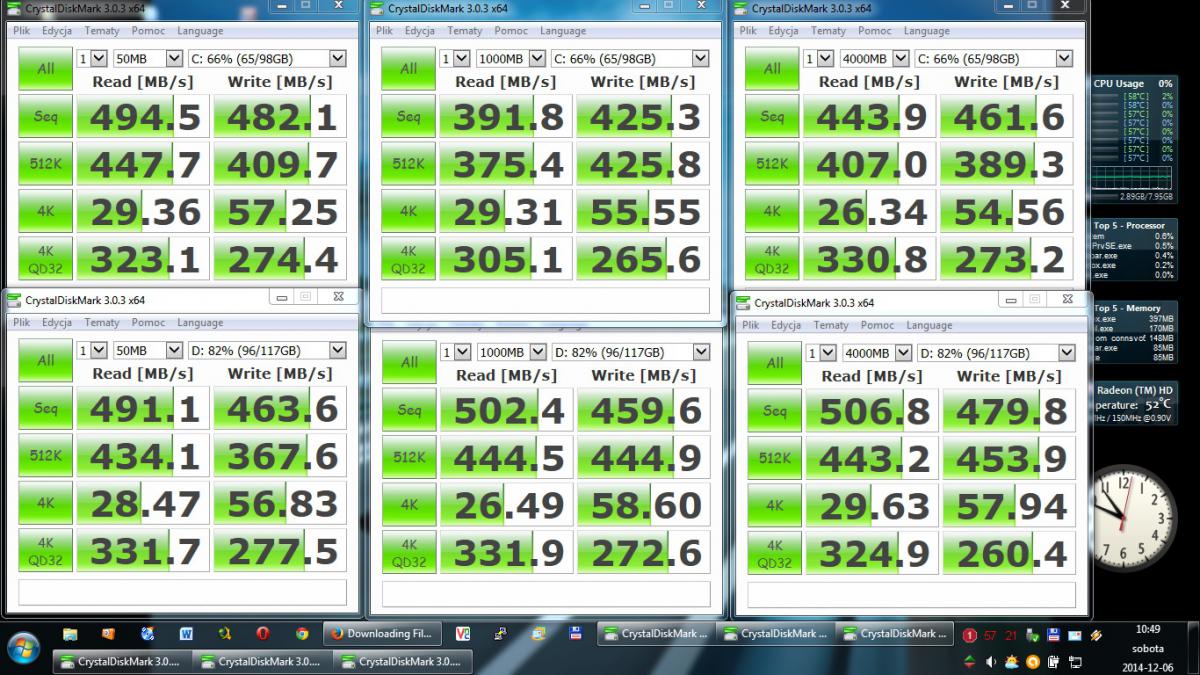Click the CPU Usage desktop gadget
Screen dimensions: 1200x675
1133,142
